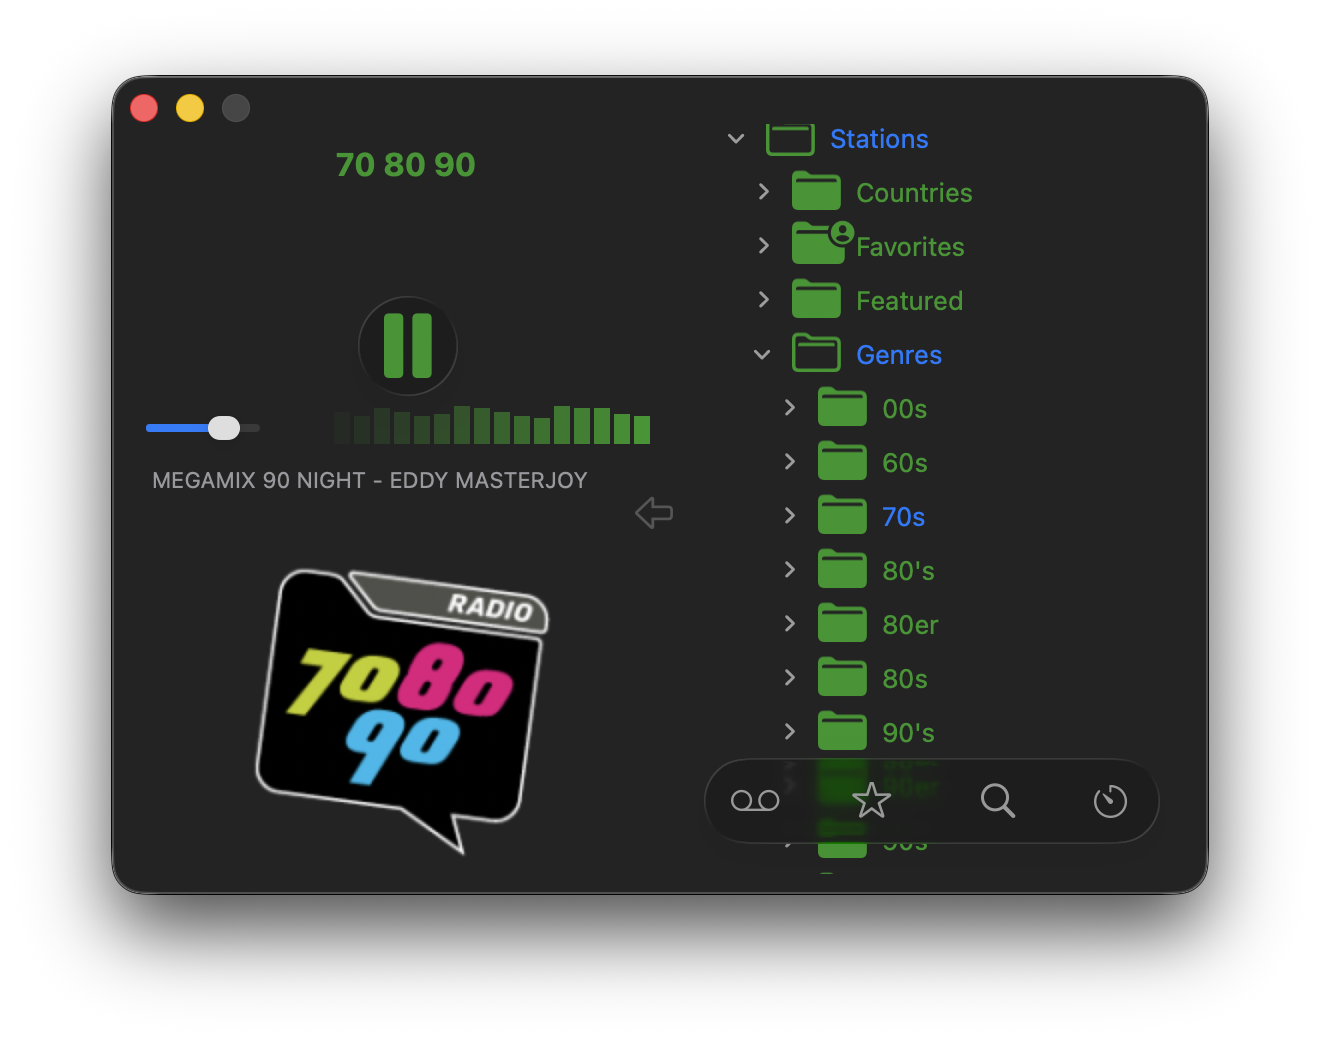This screenshot has width=1320, height=1042.
Task: Select the 80er genre item
Action: pos(910,625)
